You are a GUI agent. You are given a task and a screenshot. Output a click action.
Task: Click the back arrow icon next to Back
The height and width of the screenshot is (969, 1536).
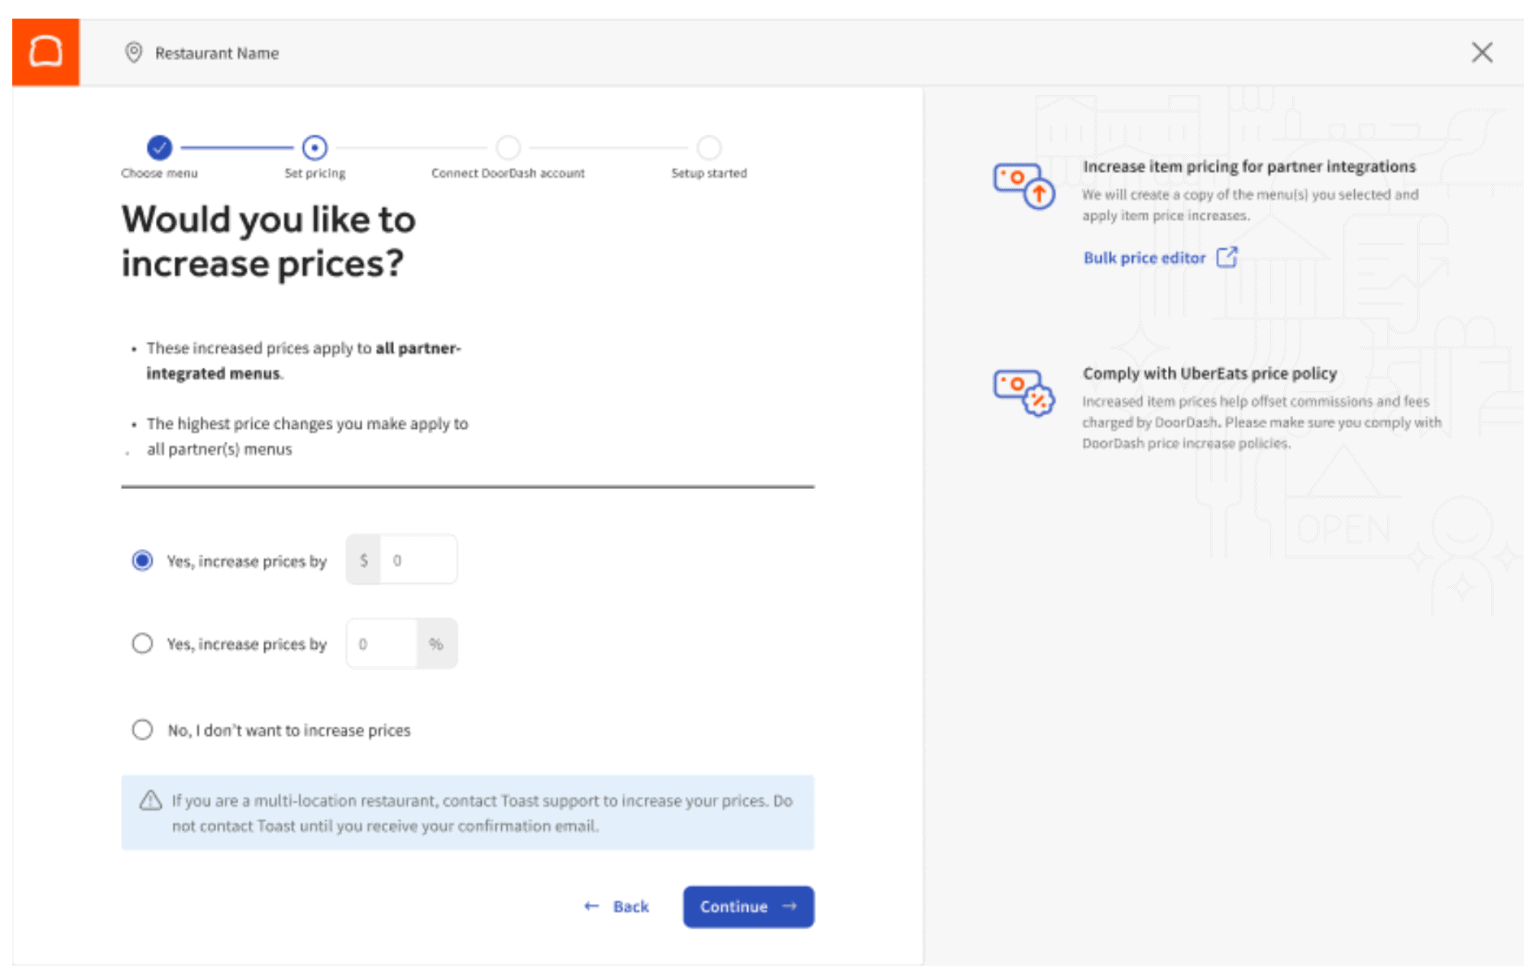click(x=591, y=906)
